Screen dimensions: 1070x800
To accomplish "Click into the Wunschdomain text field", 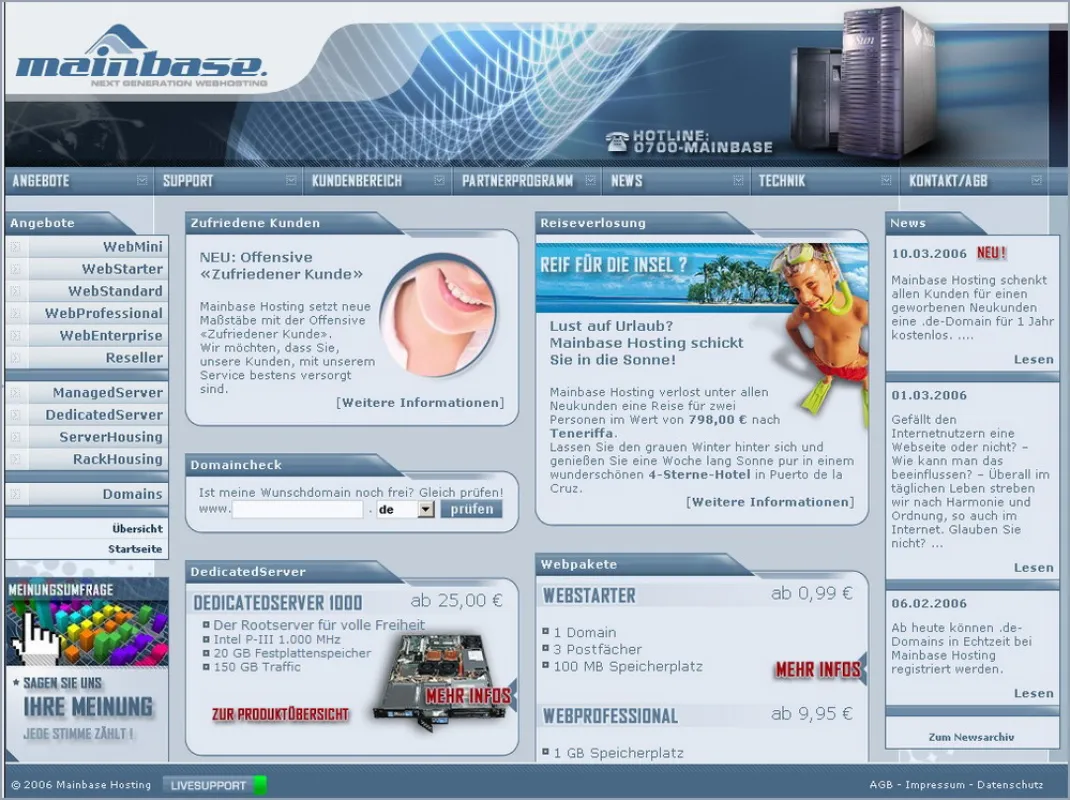I will tap(298, 509).
